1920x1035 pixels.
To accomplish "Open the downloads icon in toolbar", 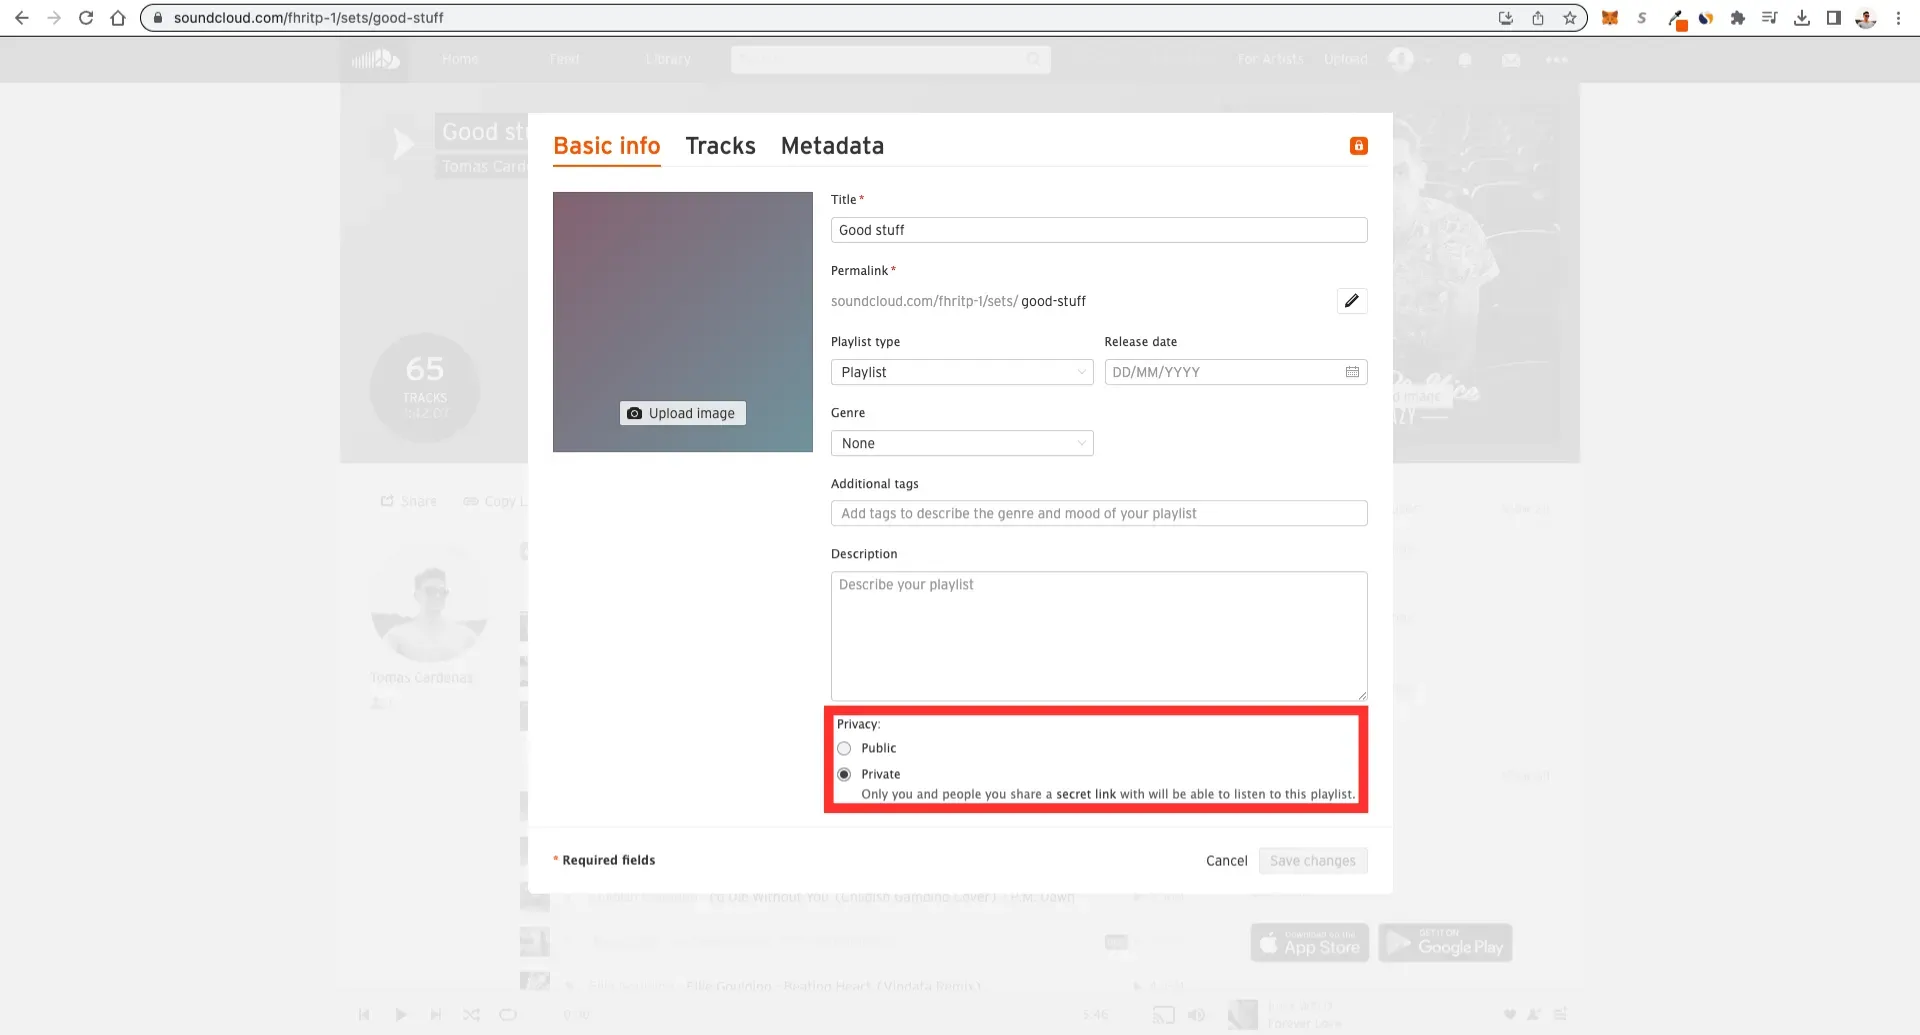I will click(1803, 17).
